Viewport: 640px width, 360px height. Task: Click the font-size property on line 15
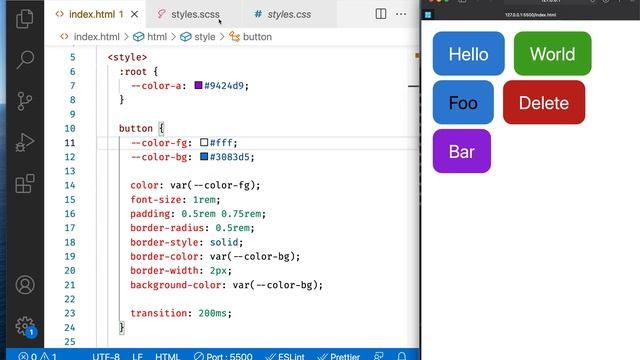point(156,200)
